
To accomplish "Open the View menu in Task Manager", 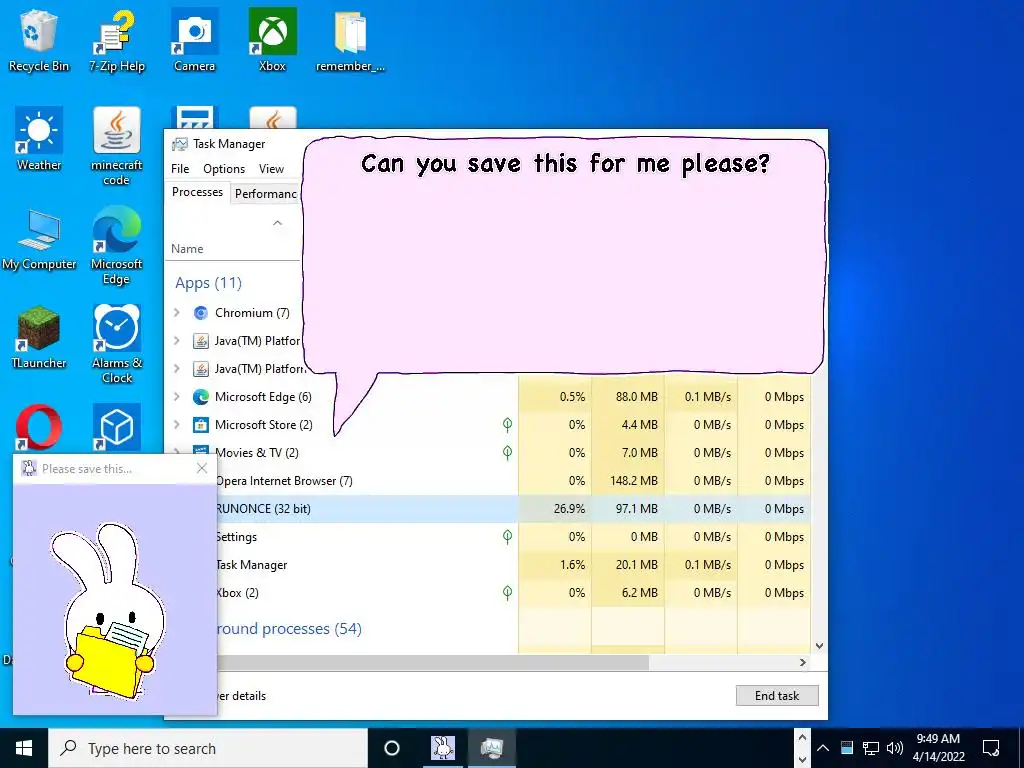I will click(x=271, y=169).
